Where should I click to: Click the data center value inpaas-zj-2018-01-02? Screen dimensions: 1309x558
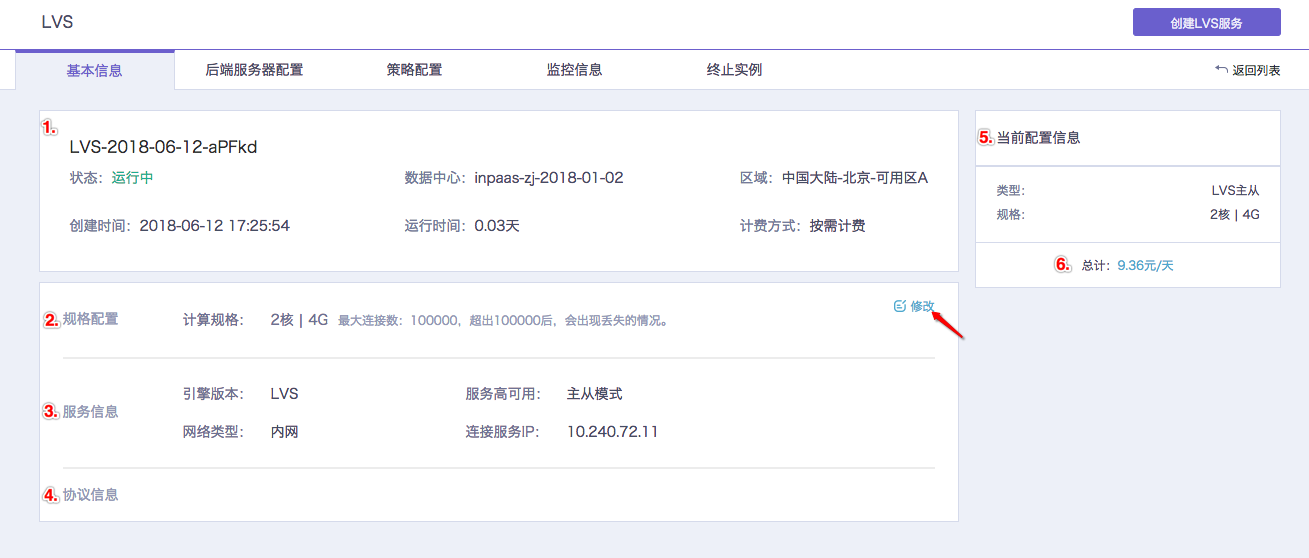549,178
